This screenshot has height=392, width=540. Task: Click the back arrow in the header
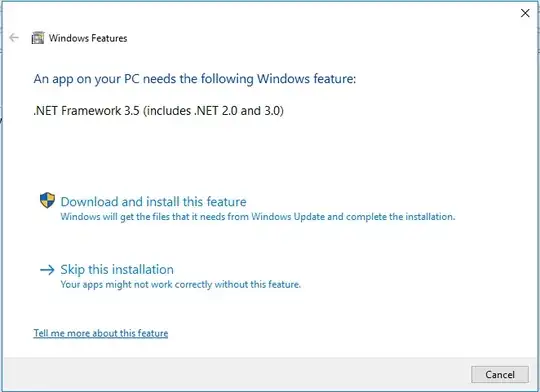coord(14,38)
